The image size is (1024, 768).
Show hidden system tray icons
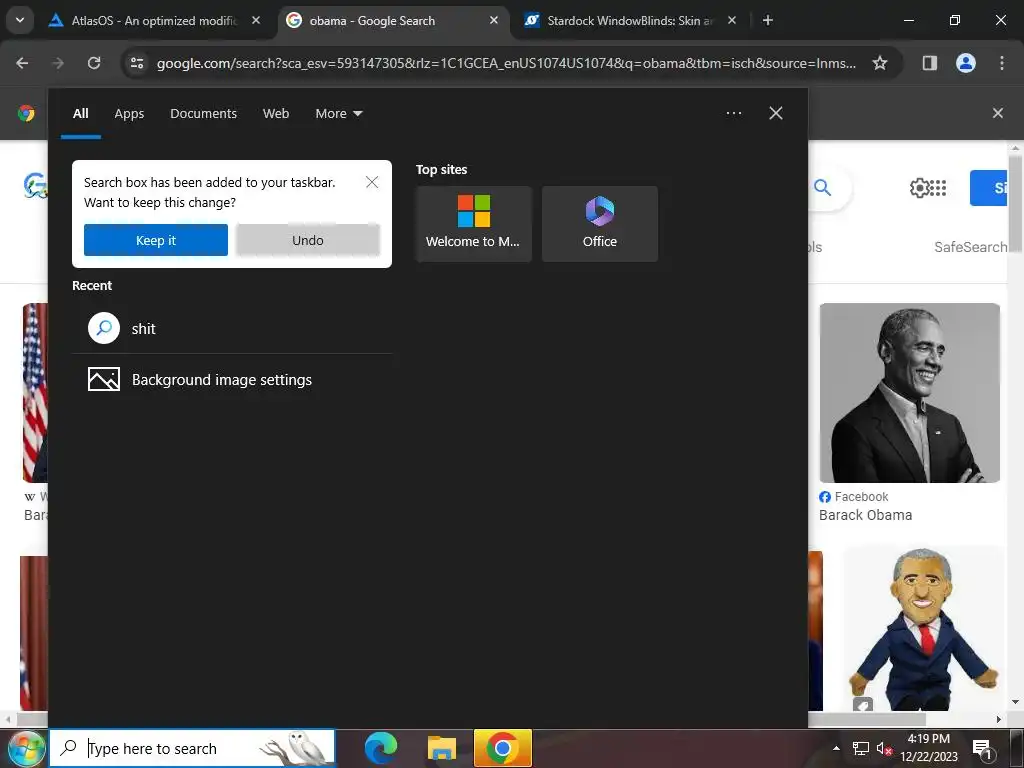pos(836,748)
